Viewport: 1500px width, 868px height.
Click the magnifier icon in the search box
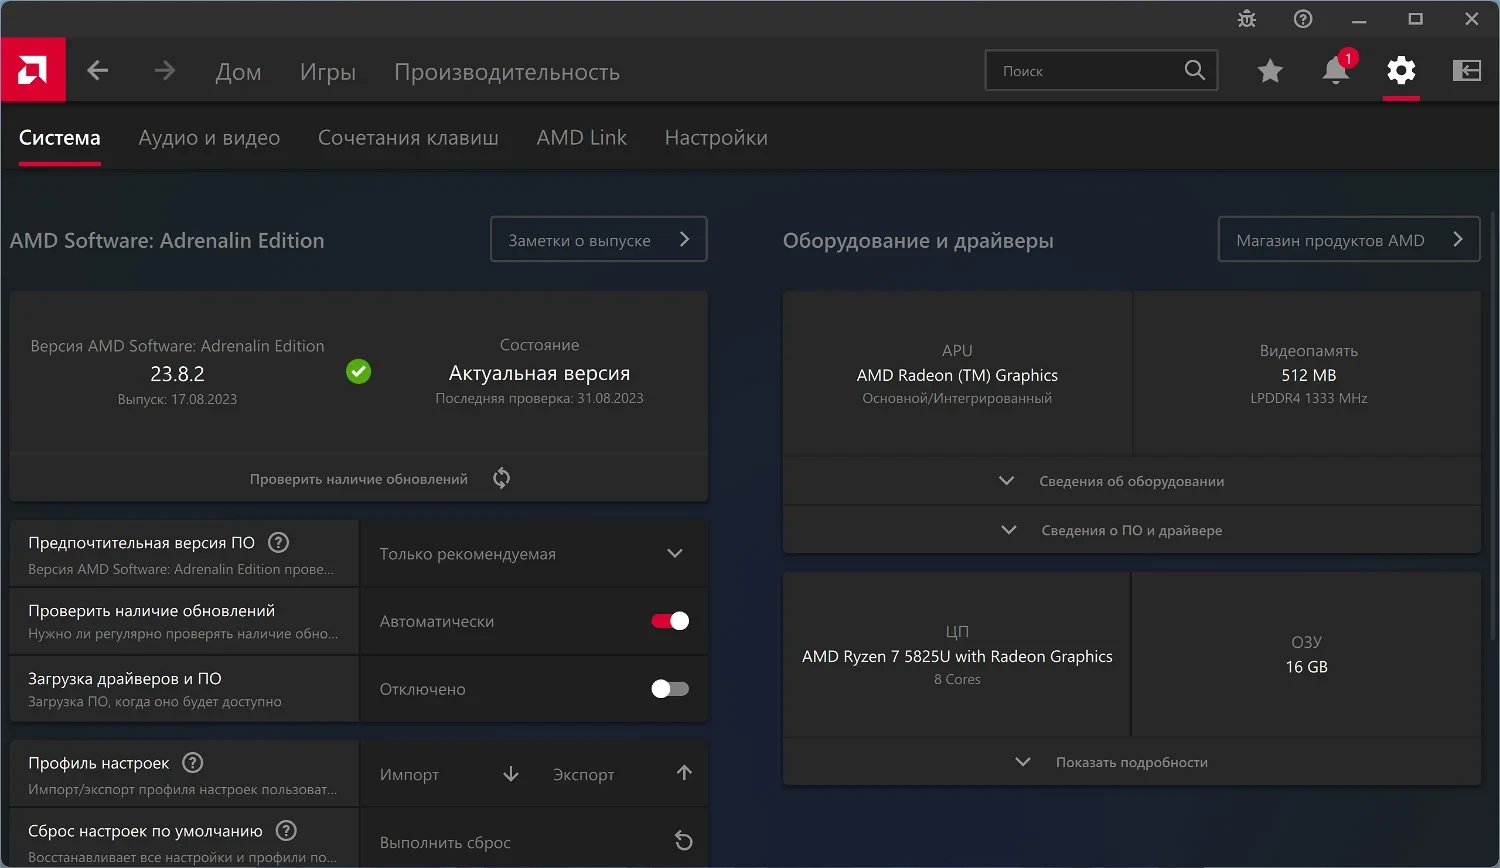pos(1194,70)
